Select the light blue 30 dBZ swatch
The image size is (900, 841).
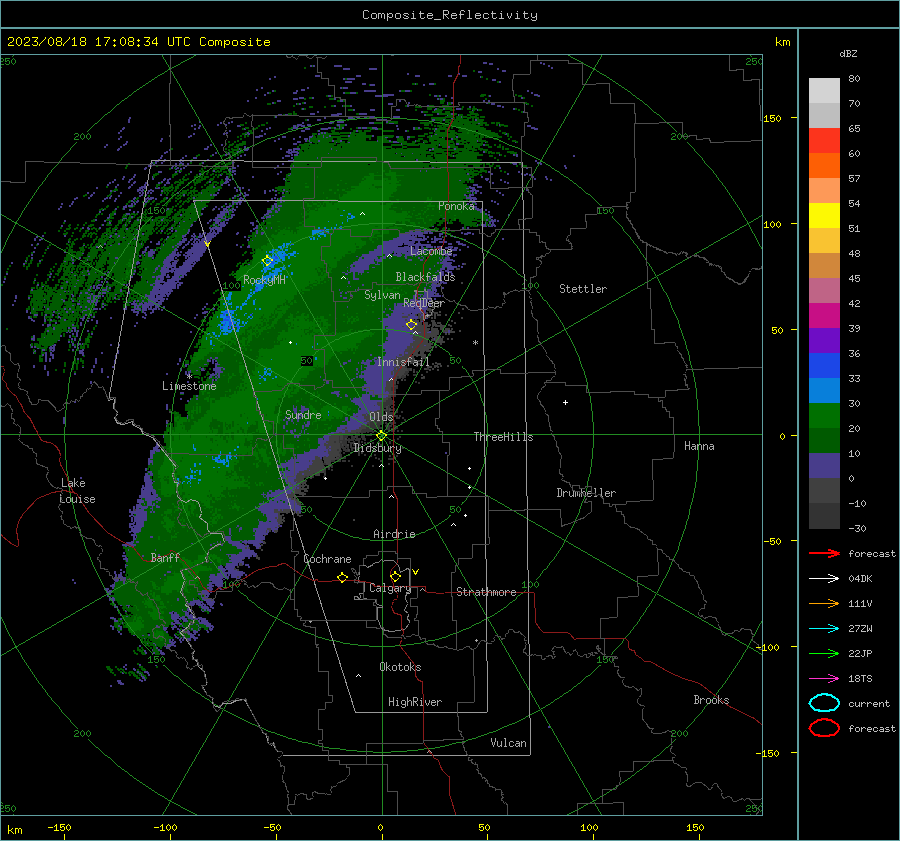pos(824,390)
